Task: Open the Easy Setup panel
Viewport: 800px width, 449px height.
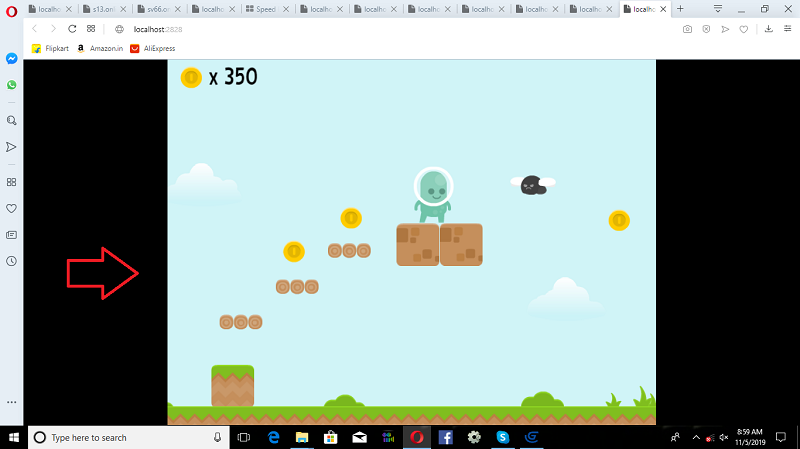Action: coord(788,29)
